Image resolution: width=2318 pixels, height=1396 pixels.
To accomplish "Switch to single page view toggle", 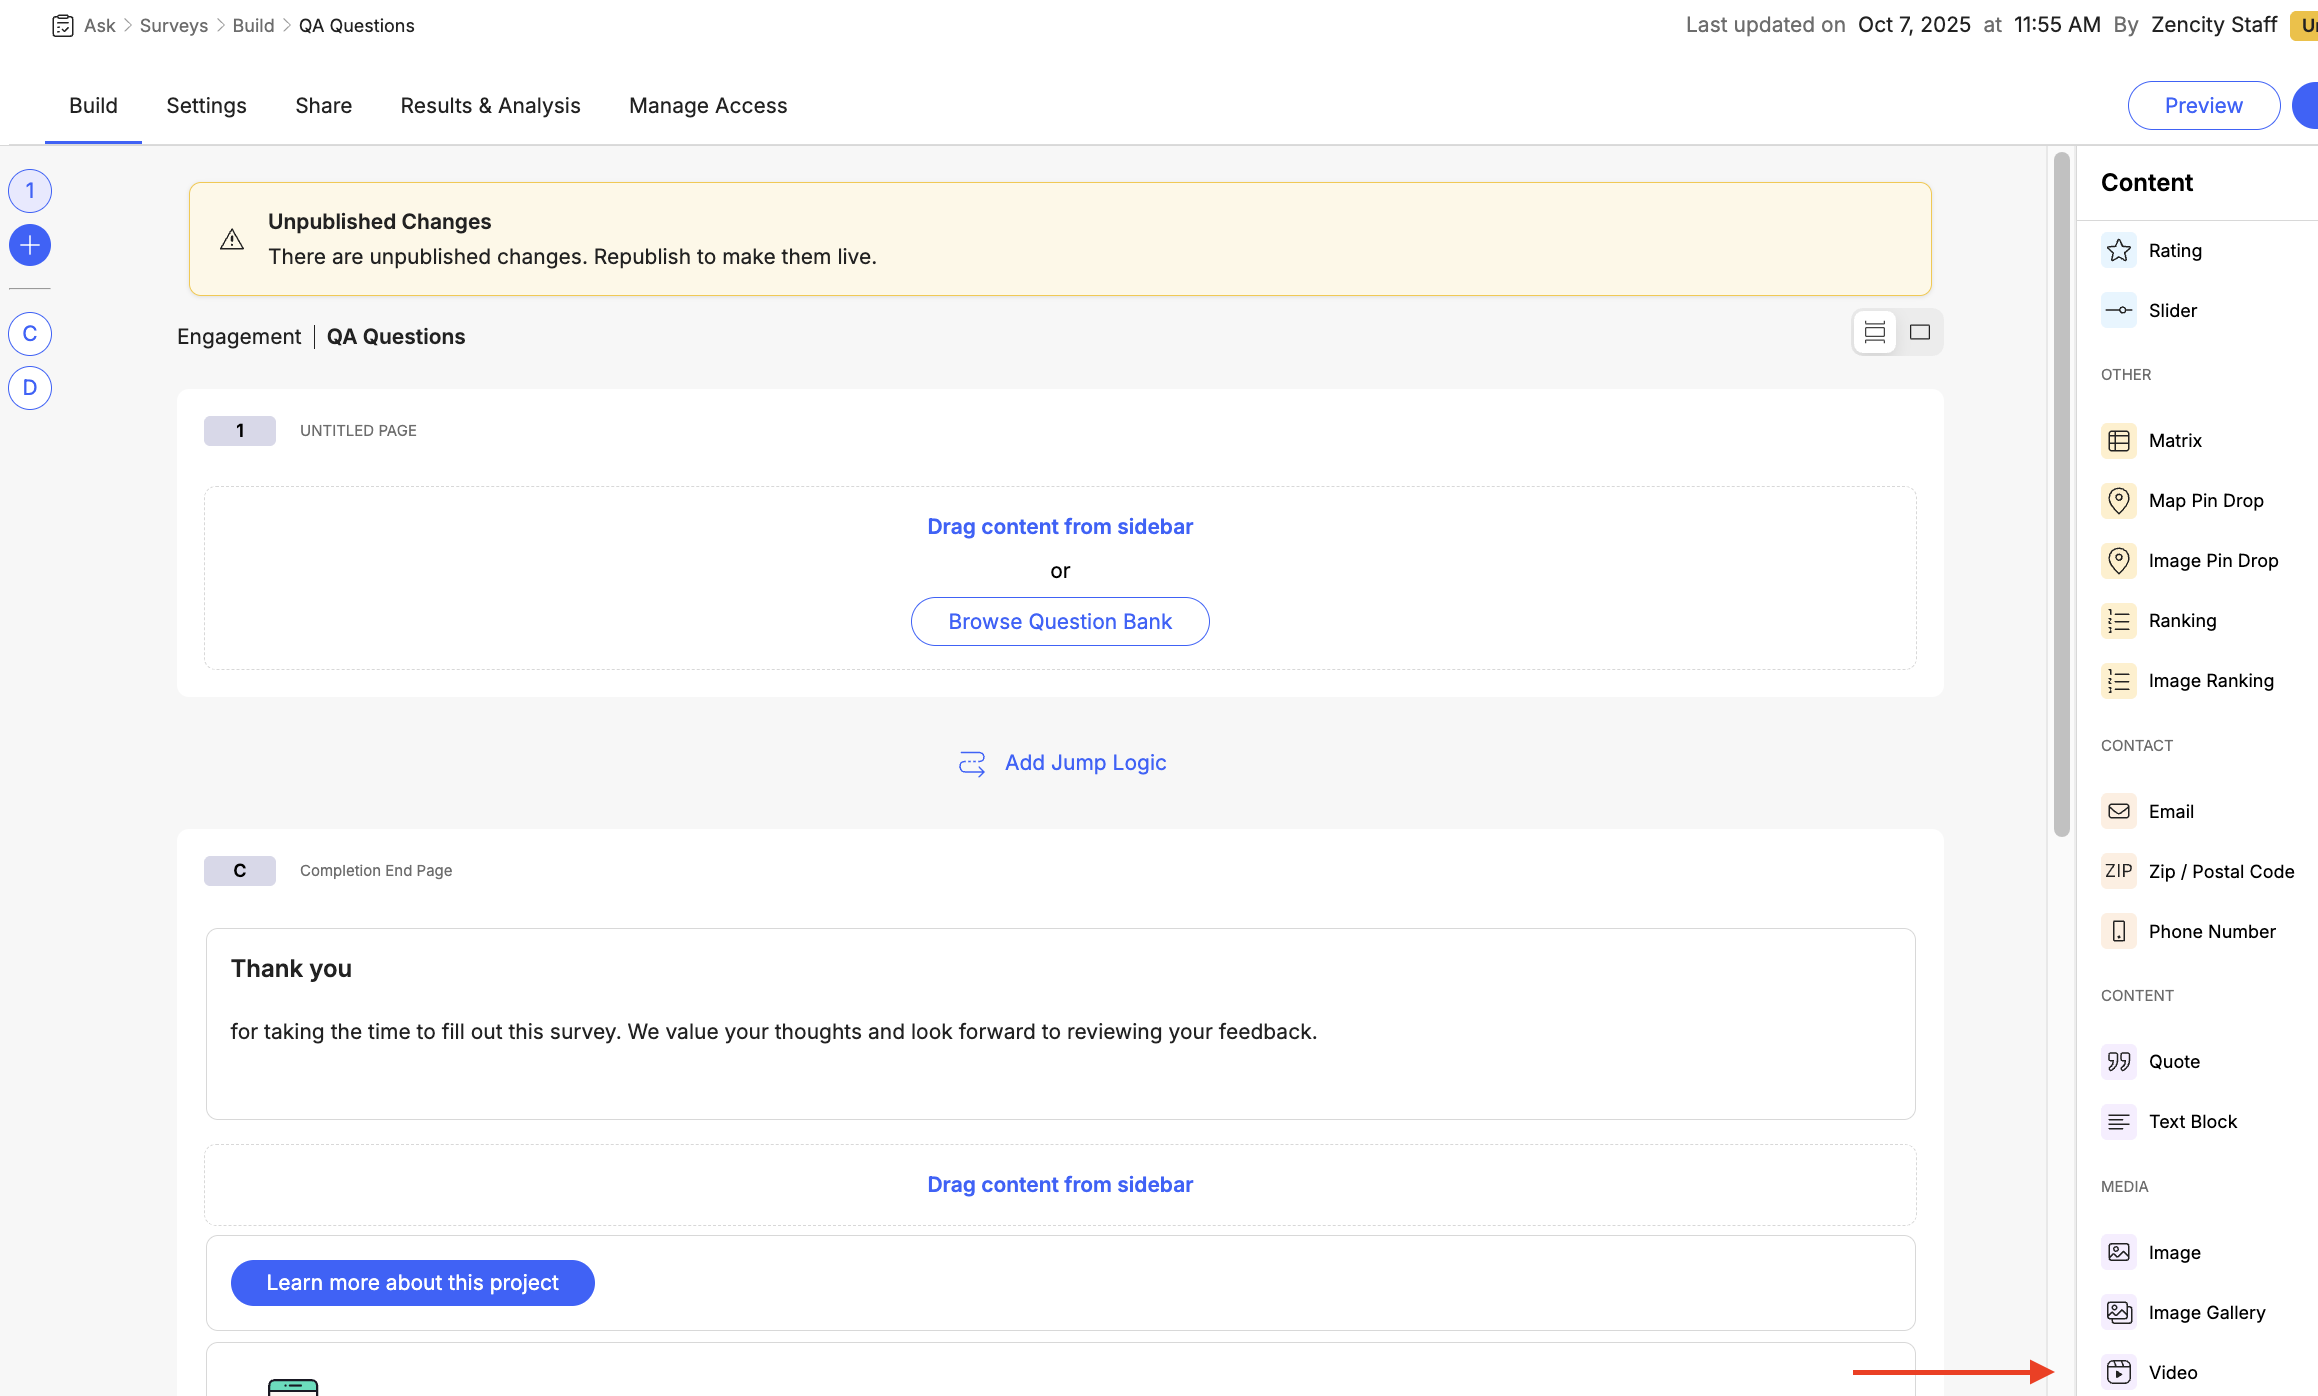I will coord(1919,332).
